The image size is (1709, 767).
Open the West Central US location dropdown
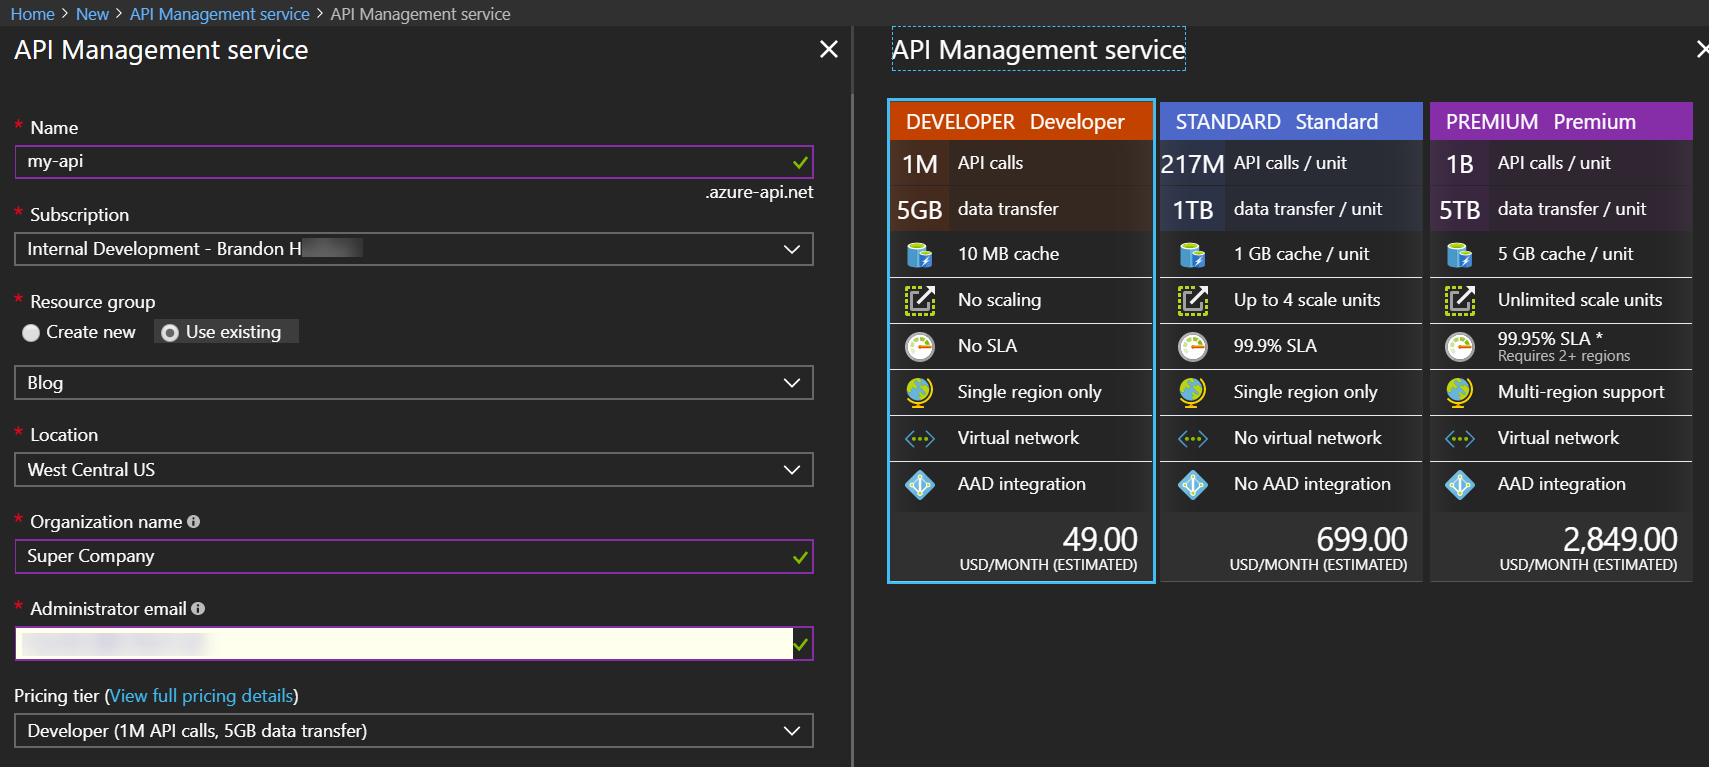[414, 470]
